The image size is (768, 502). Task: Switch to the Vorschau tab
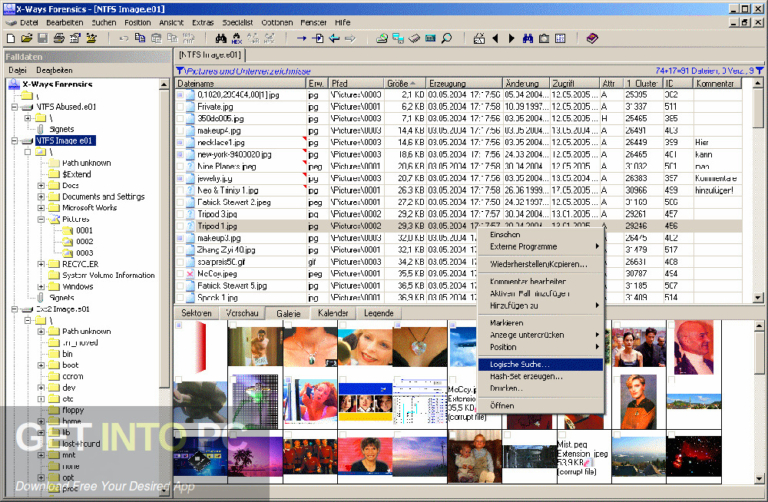point(242,313)
